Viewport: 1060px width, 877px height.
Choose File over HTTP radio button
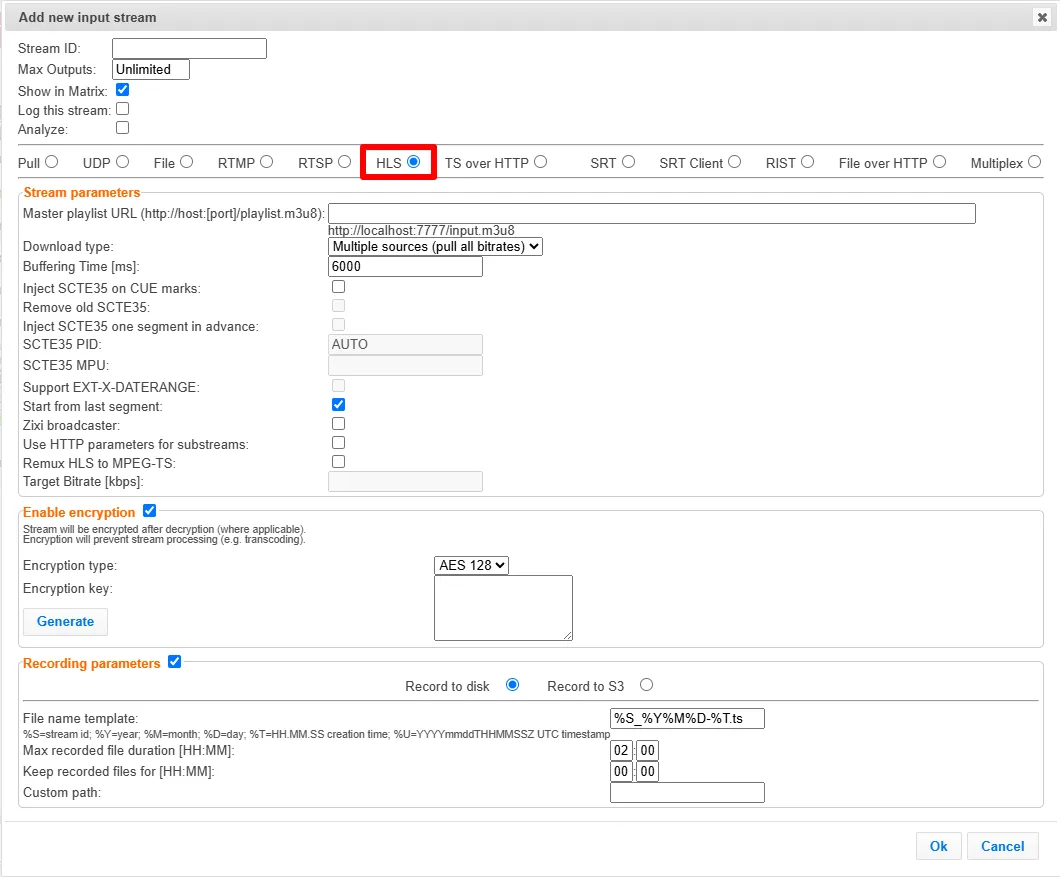click(940, 162)
